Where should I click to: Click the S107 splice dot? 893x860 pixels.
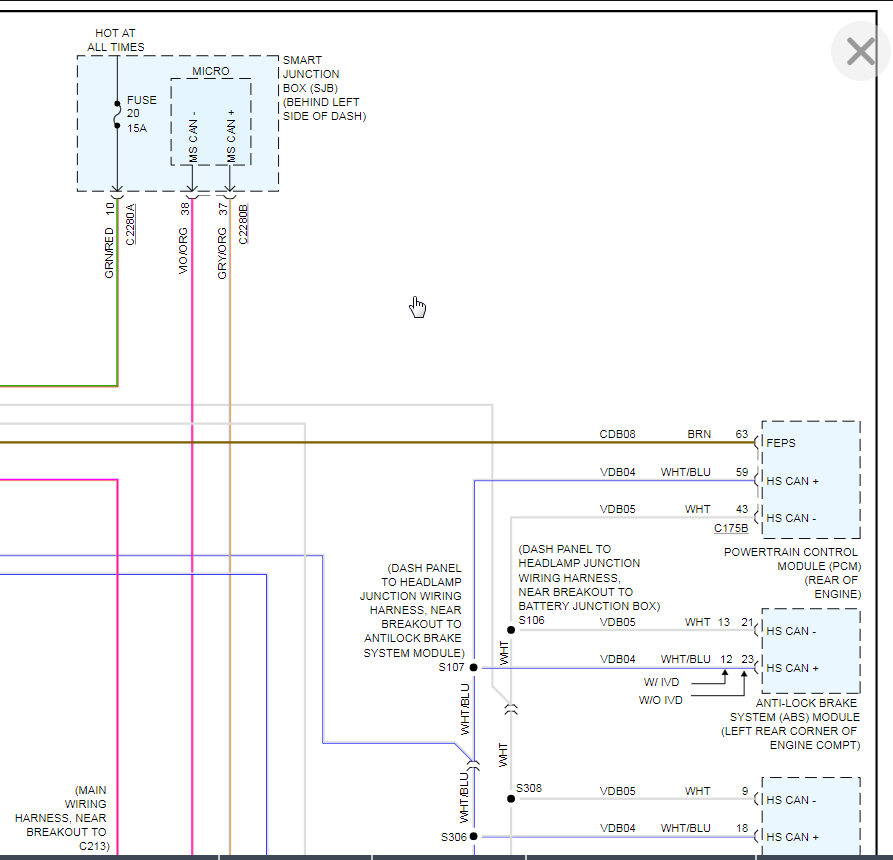474,667
